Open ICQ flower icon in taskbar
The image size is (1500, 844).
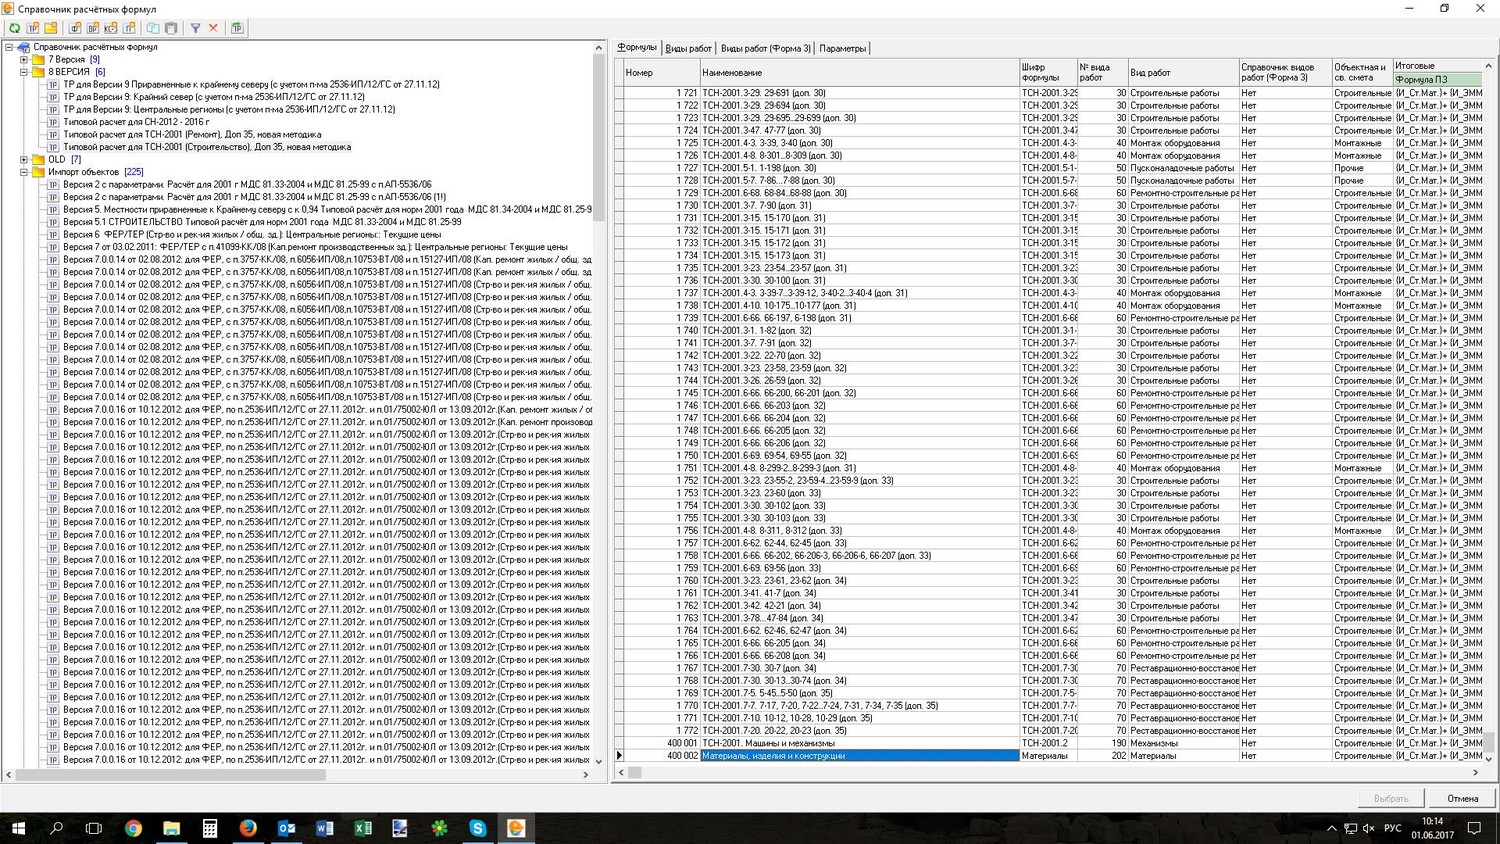(439, 828)
